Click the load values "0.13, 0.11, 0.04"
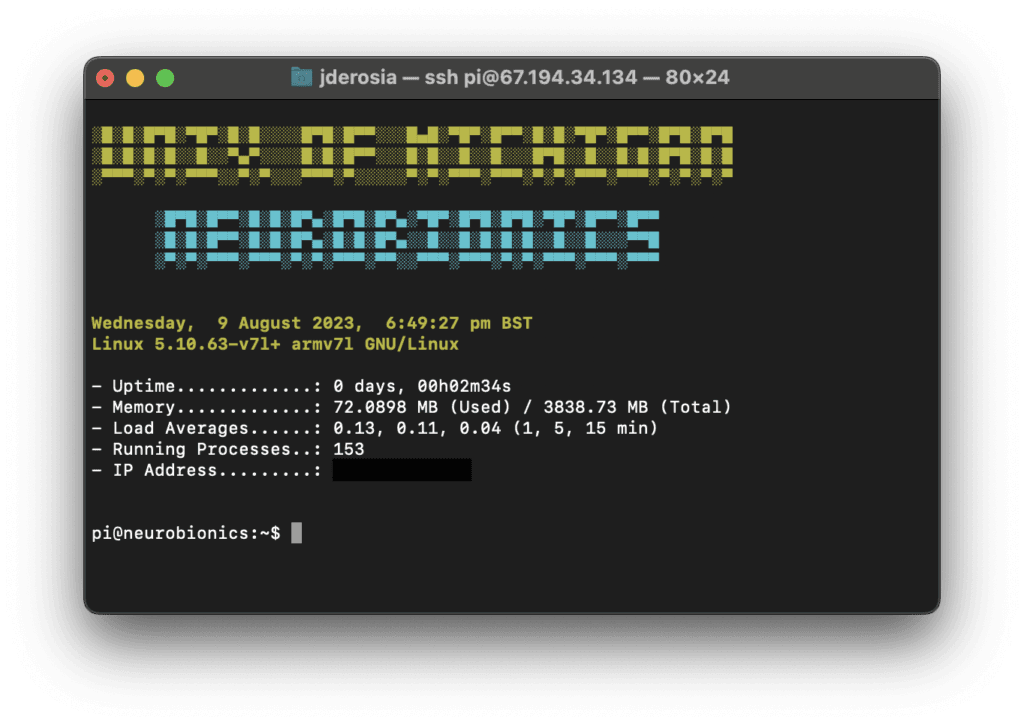The height and width of the screenshot is (725, 1024). (x=417, y=428)
